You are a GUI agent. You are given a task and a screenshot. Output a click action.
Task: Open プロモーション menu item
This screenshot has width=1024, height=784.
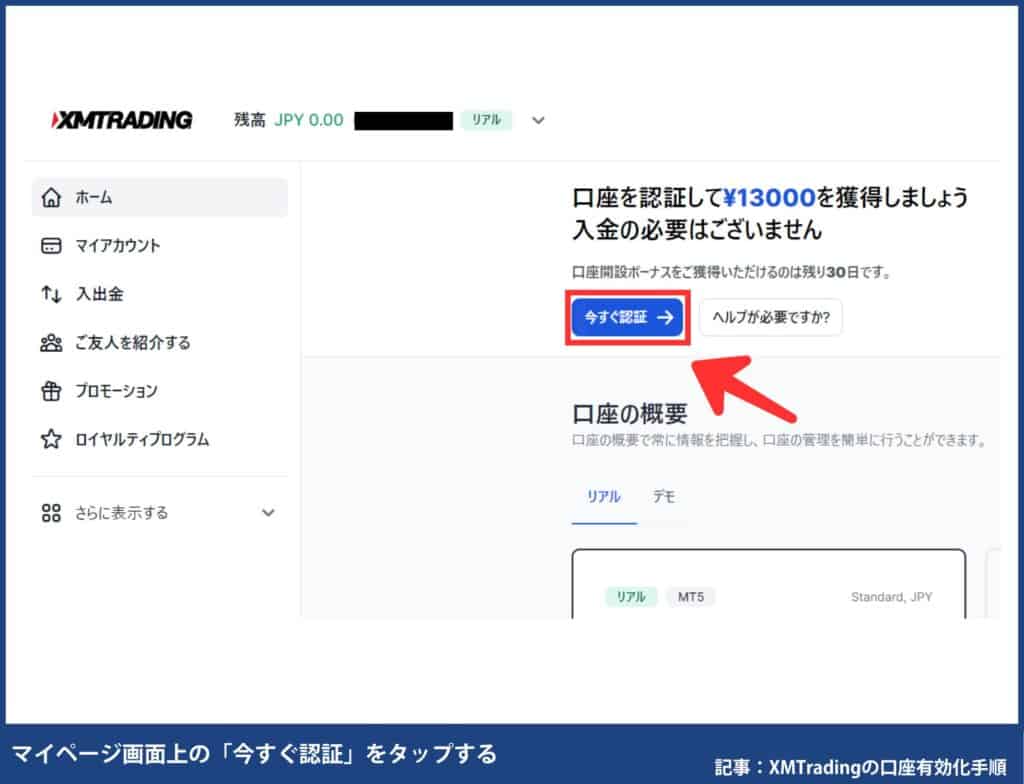(159, 391)
